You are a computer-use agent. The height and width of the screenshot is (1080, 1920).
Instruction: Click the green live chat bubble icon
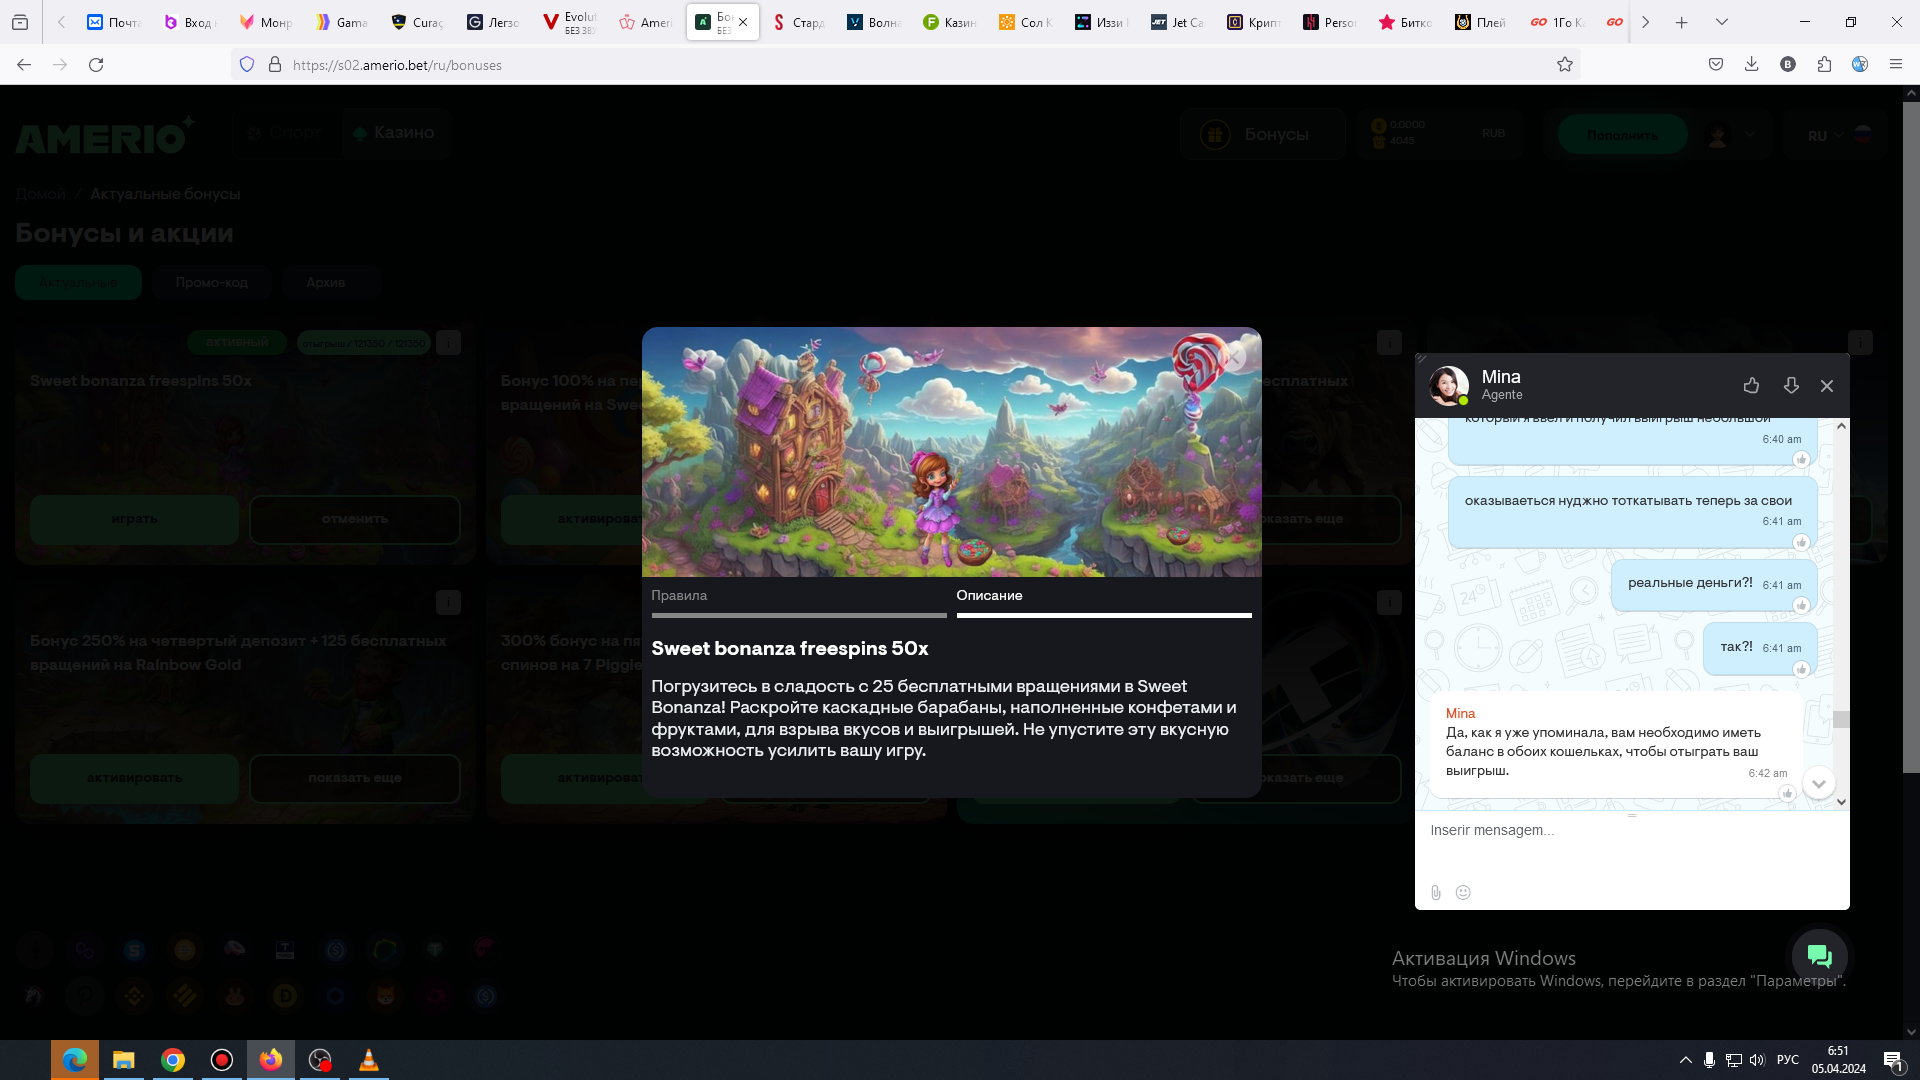(1819, 957)
